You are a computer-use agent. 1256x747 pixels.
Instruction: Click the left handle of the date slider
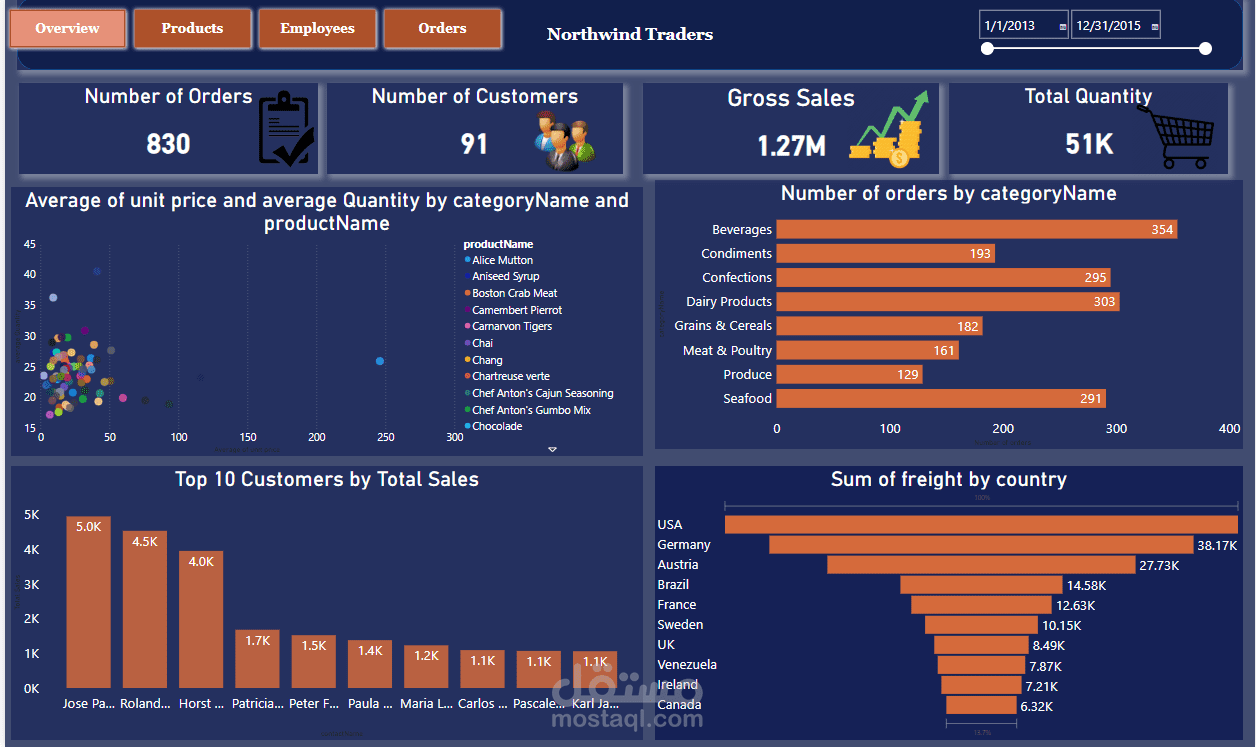pos(987,48)
